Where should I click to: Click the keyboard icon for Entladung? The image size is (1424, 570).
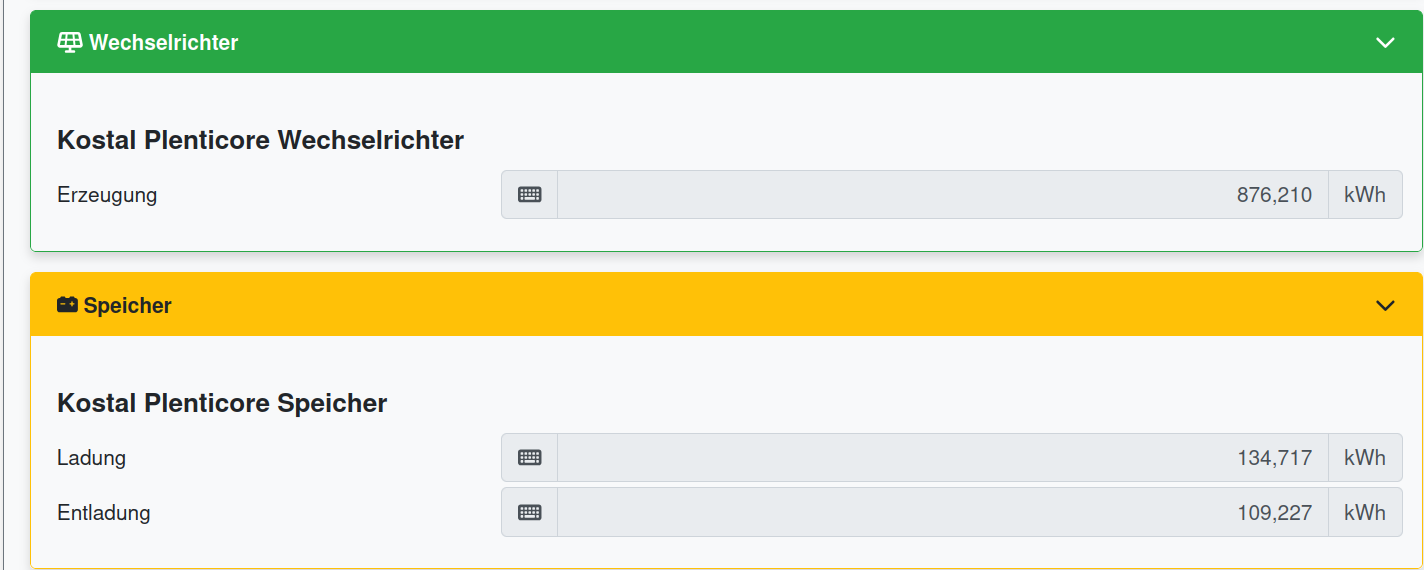pyautogui.click(x=529, y=513)
